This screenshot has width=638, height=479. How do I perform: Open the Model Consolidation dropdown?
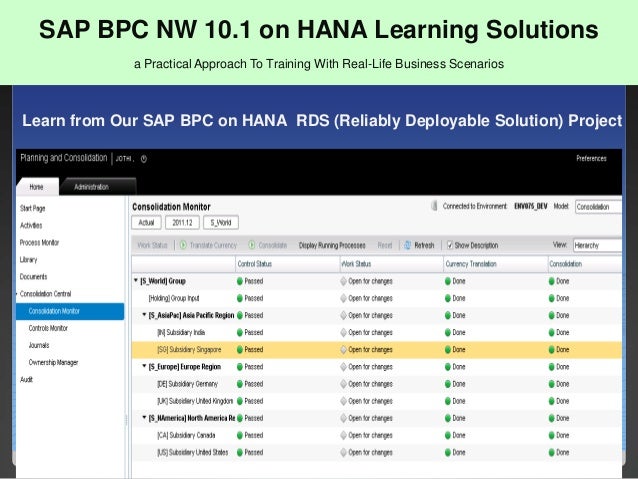coord(598,207)
